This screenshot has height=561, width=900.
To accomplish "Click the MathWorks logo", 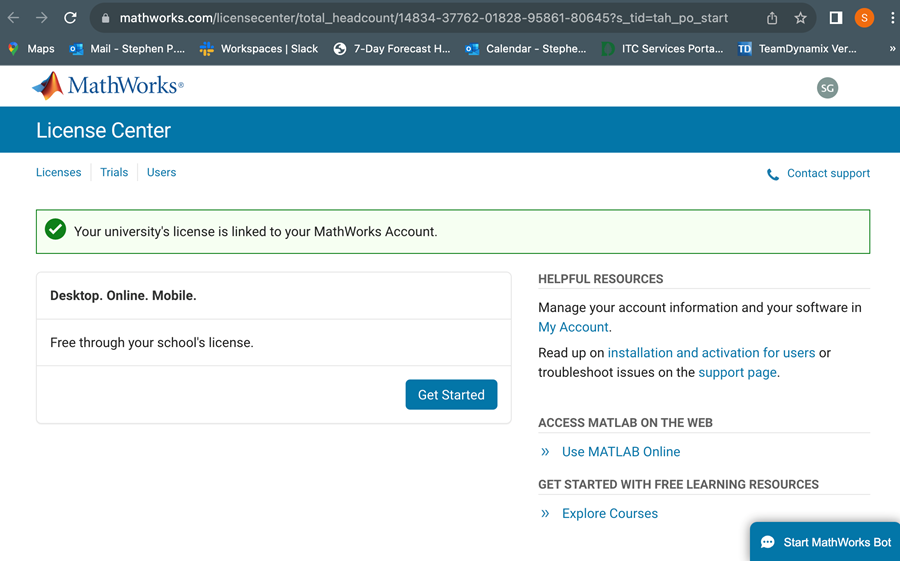I will [108, 86].
